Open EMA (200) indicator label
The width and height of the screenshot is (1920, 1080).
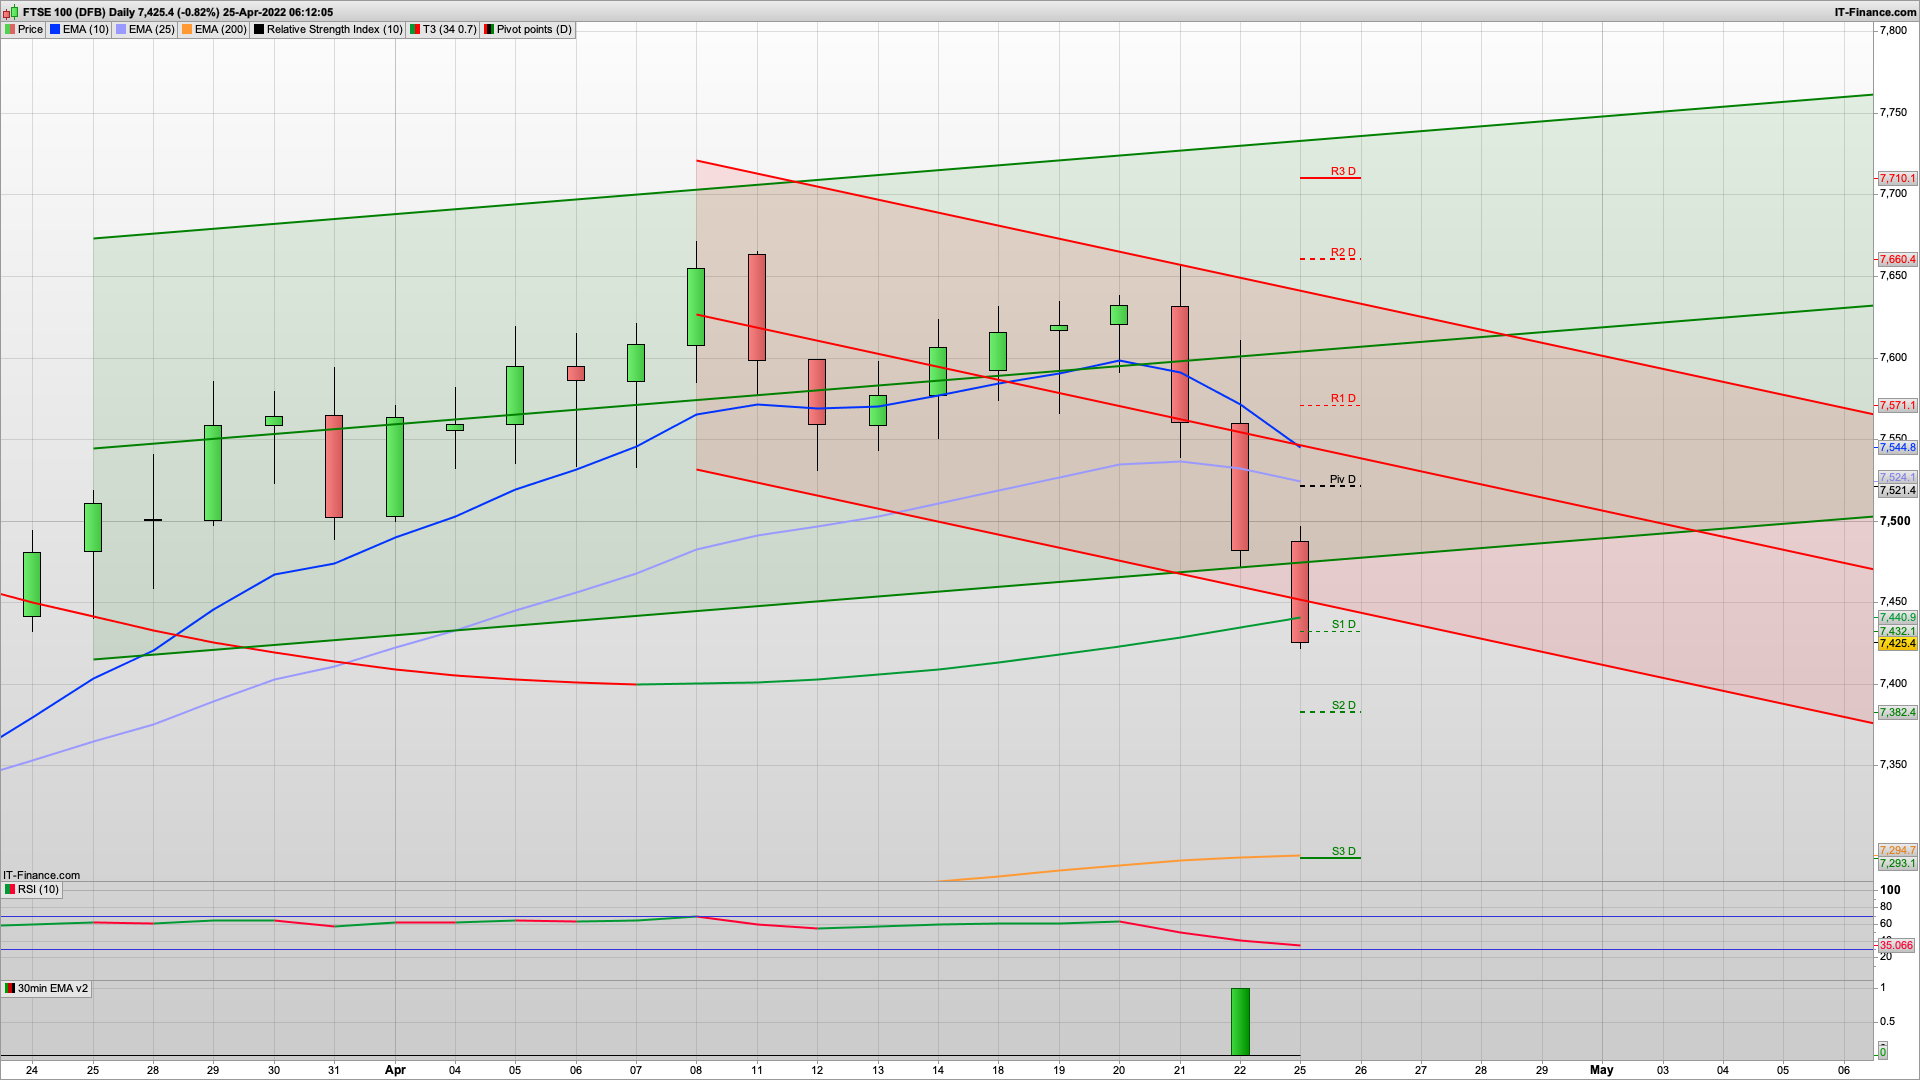point(220,30)
